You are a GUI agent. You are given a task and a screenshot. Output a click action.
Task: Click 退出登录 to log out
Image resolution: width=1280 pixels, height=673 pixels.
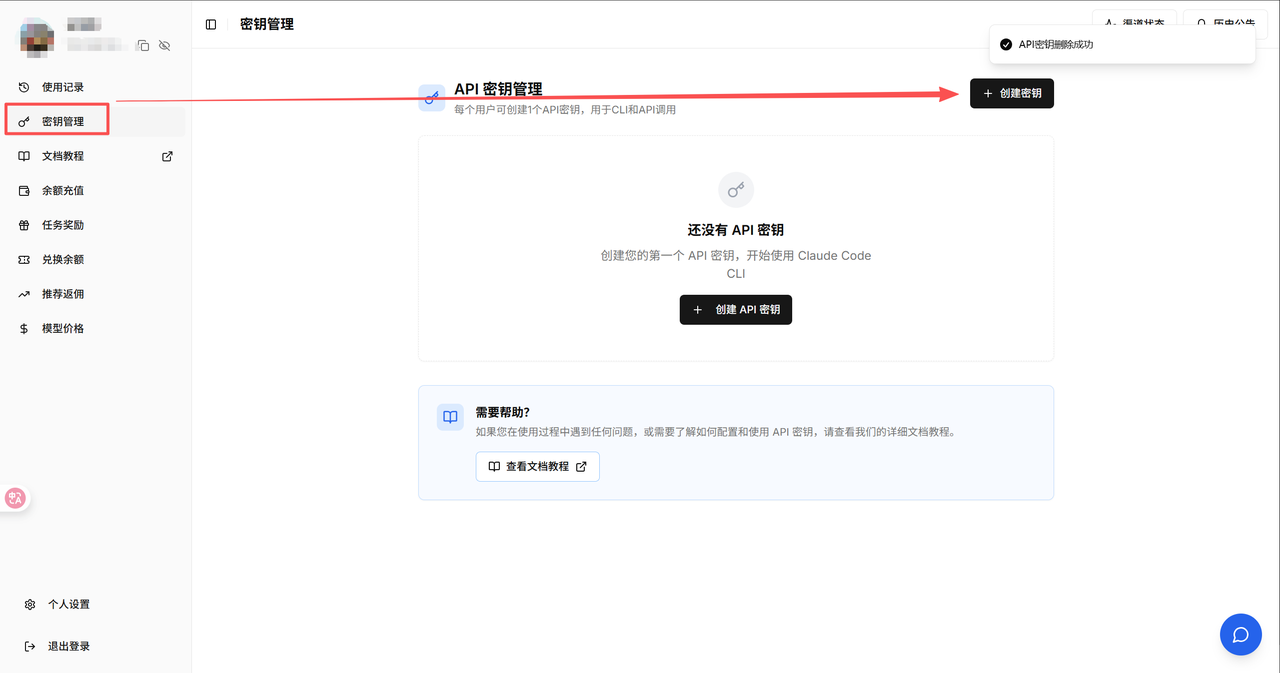[68, 646]
